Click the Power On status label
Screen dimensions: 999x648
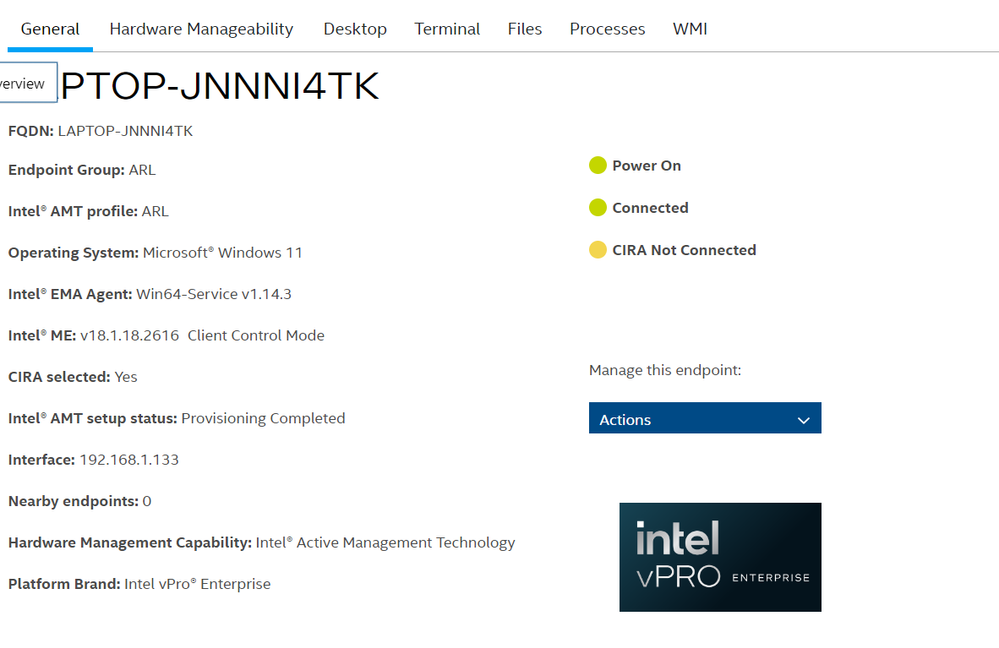point(647,166)
